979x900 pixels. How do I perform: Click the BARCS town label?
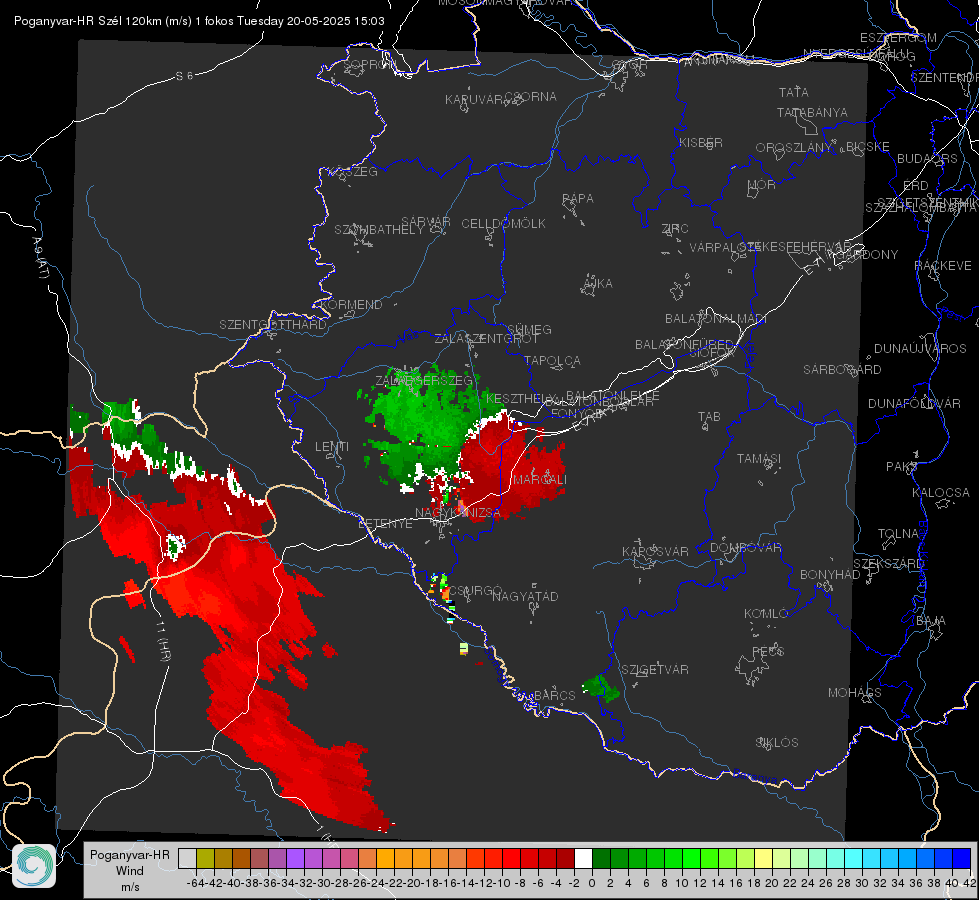click(x=554, y=695)
